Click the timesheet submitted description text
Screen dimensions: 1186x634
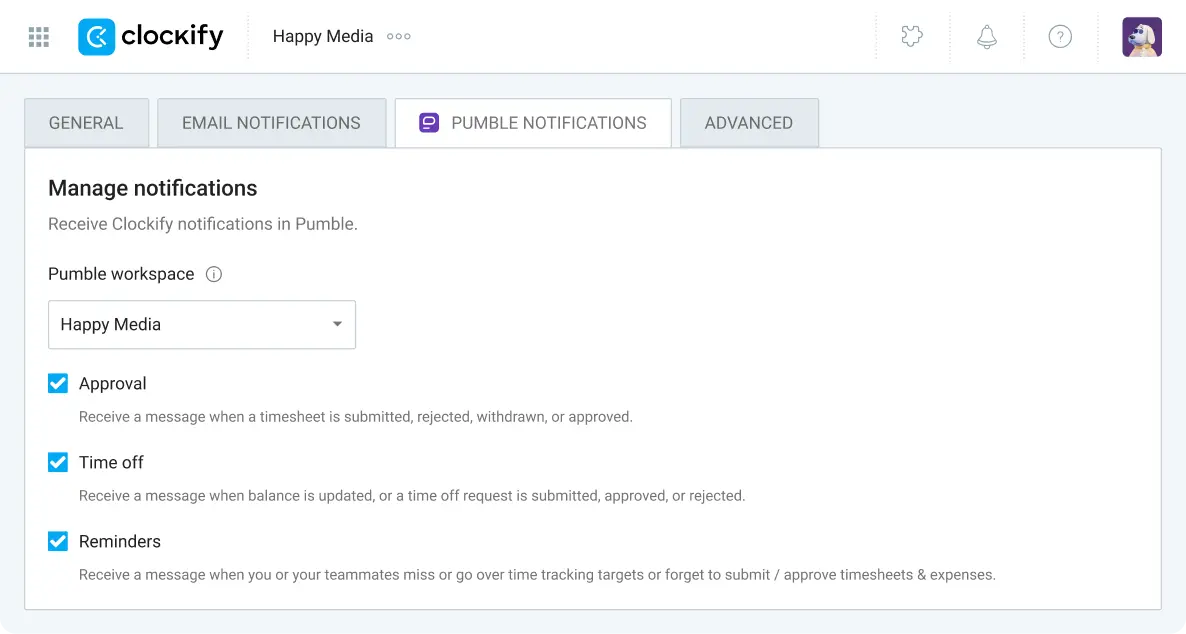tap(355, 417)
